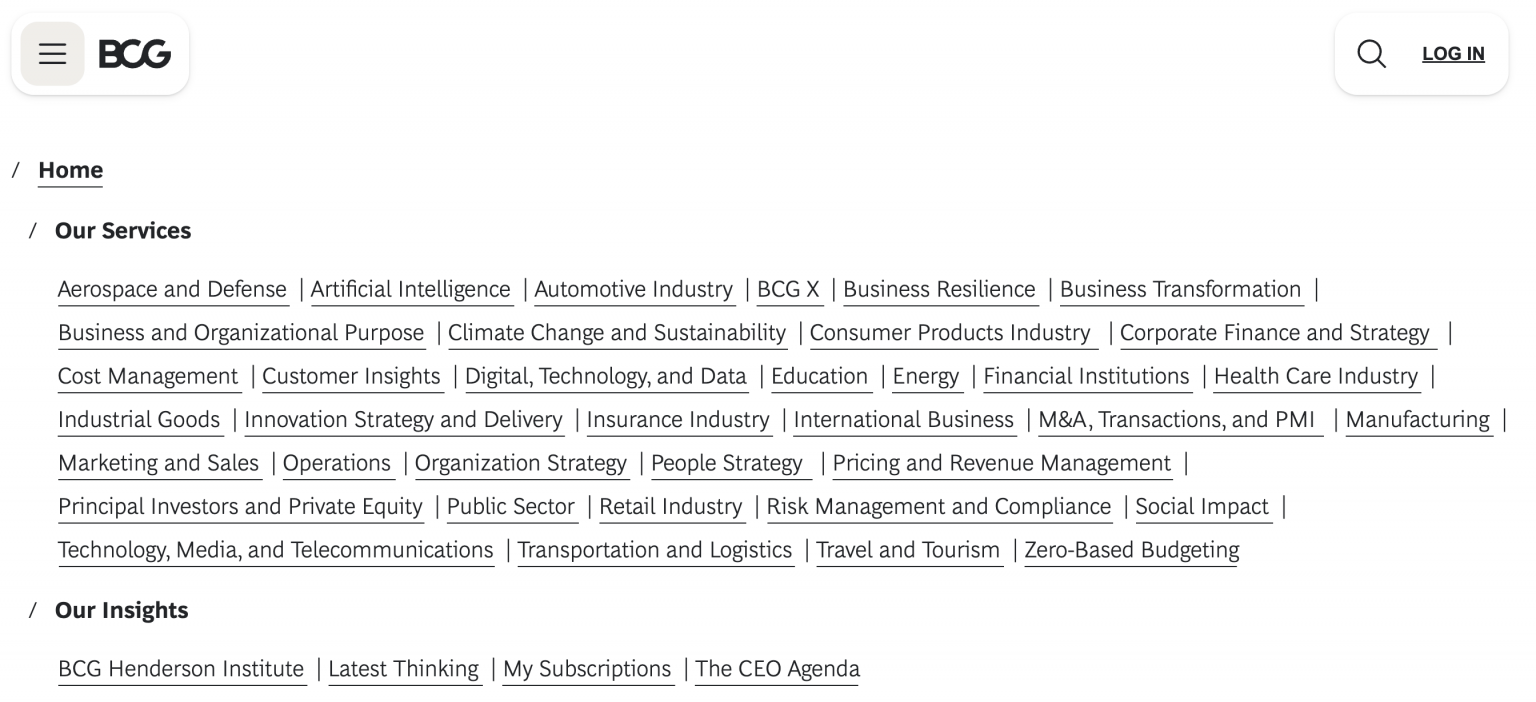
Task: Go to the Home breadcrumb link
Action: [70, 170]
